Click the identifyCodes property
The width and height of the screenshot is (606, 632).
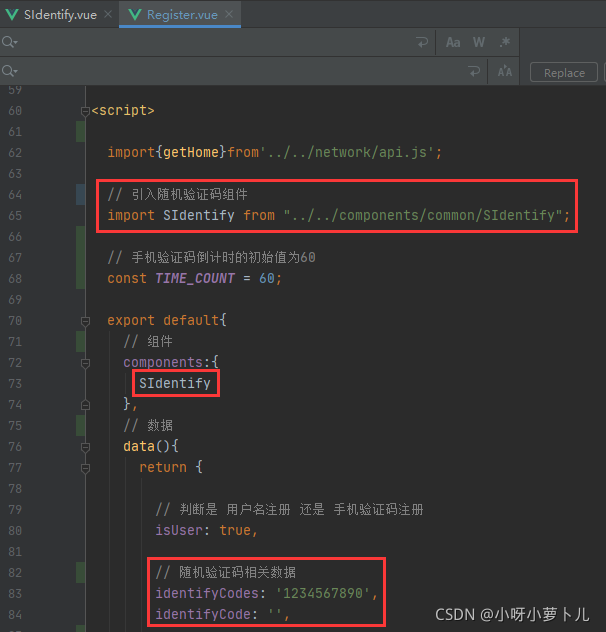pyautogui.click(x=207, y=594)
